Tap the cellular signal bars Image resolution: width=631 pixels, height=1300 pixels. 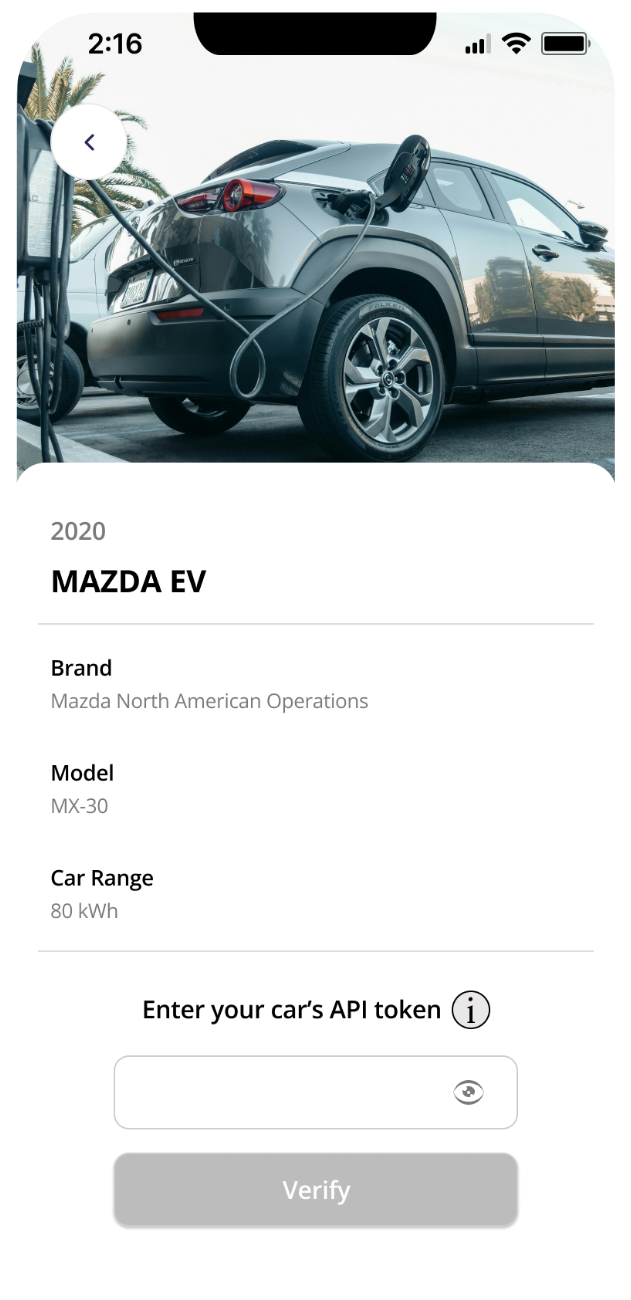[x=477, y=44]
